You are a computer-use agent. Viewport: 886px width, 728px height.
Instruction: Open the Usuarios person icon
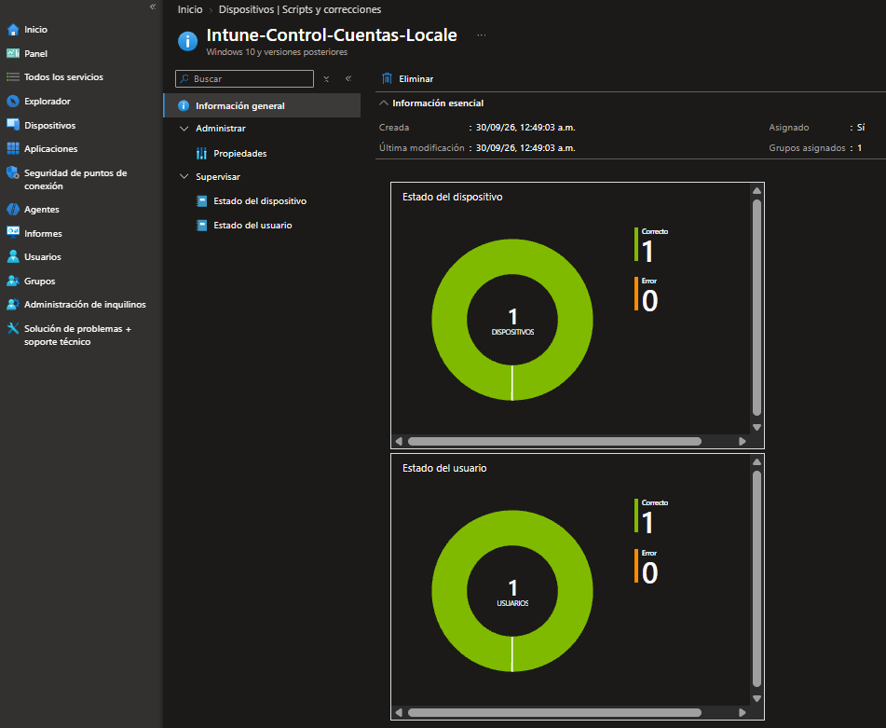coord(13,257)
